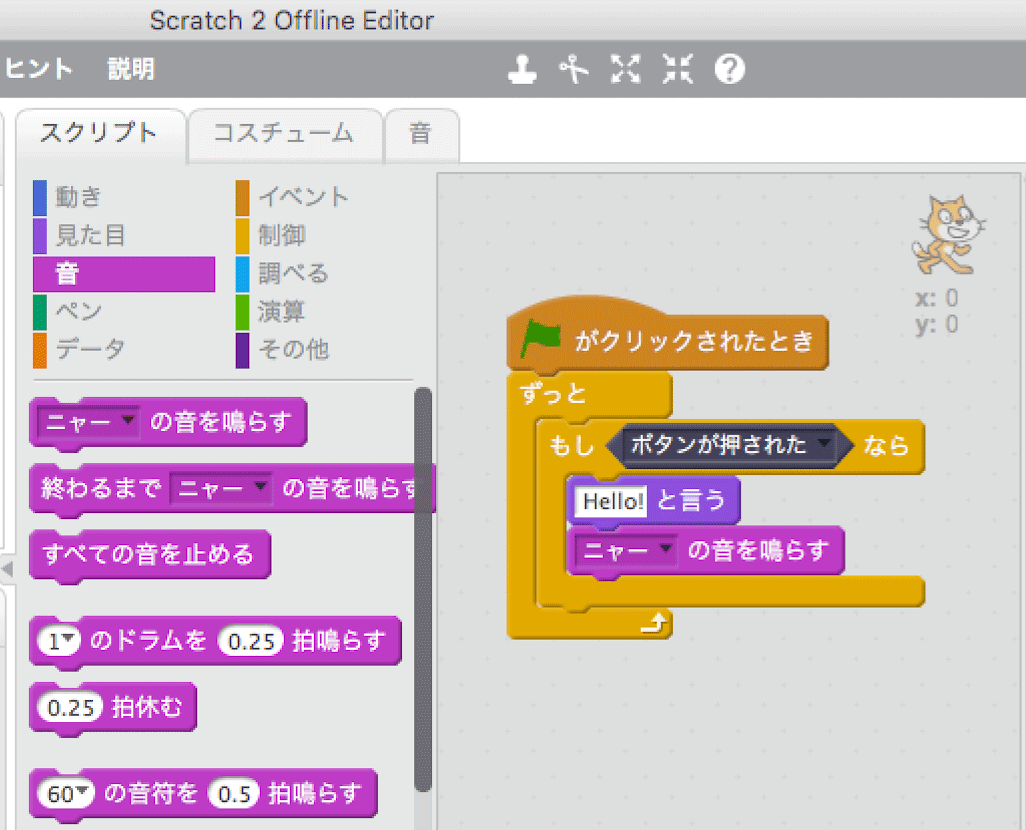Open drum number dropdown showing 1
The width and height of the screenshot is (1026, 830).
(59, 641)
